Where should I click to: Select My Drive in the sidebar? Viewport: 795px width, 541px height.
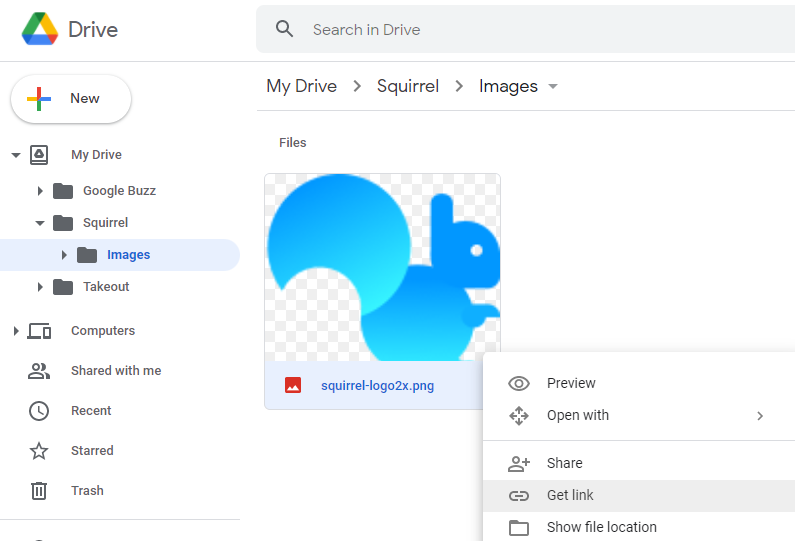(x=96, y=155)
